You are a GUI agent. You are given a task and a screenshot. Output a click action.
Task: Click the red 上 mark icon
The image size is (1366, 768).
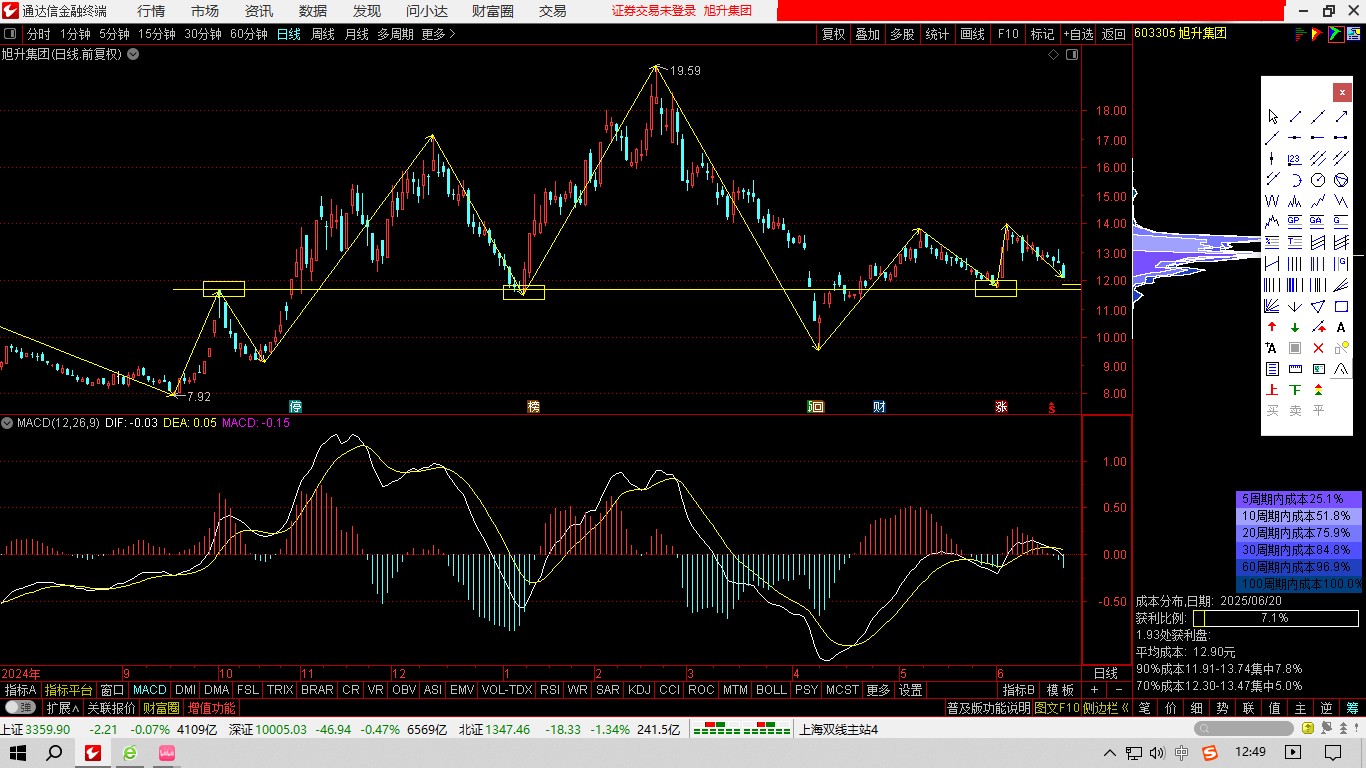(x=1272, y=390)
